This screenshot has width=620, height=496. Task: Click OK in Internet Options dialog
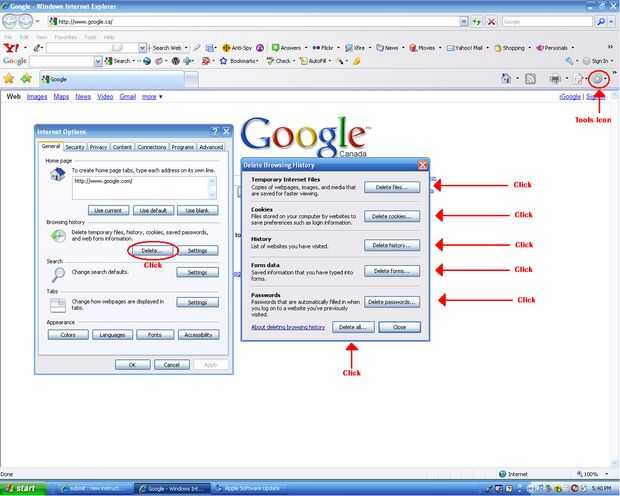(132, 365)
